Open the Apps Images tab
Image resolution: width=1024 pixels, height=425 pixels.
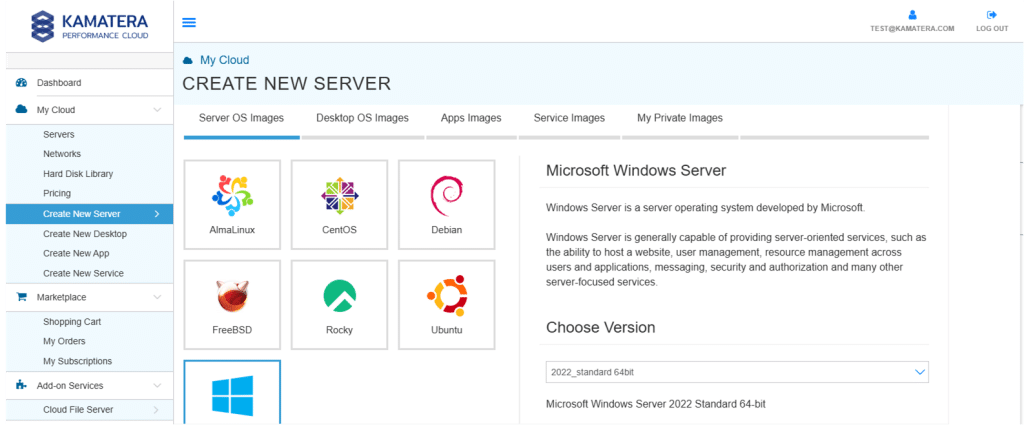click(x=471, y=118)
